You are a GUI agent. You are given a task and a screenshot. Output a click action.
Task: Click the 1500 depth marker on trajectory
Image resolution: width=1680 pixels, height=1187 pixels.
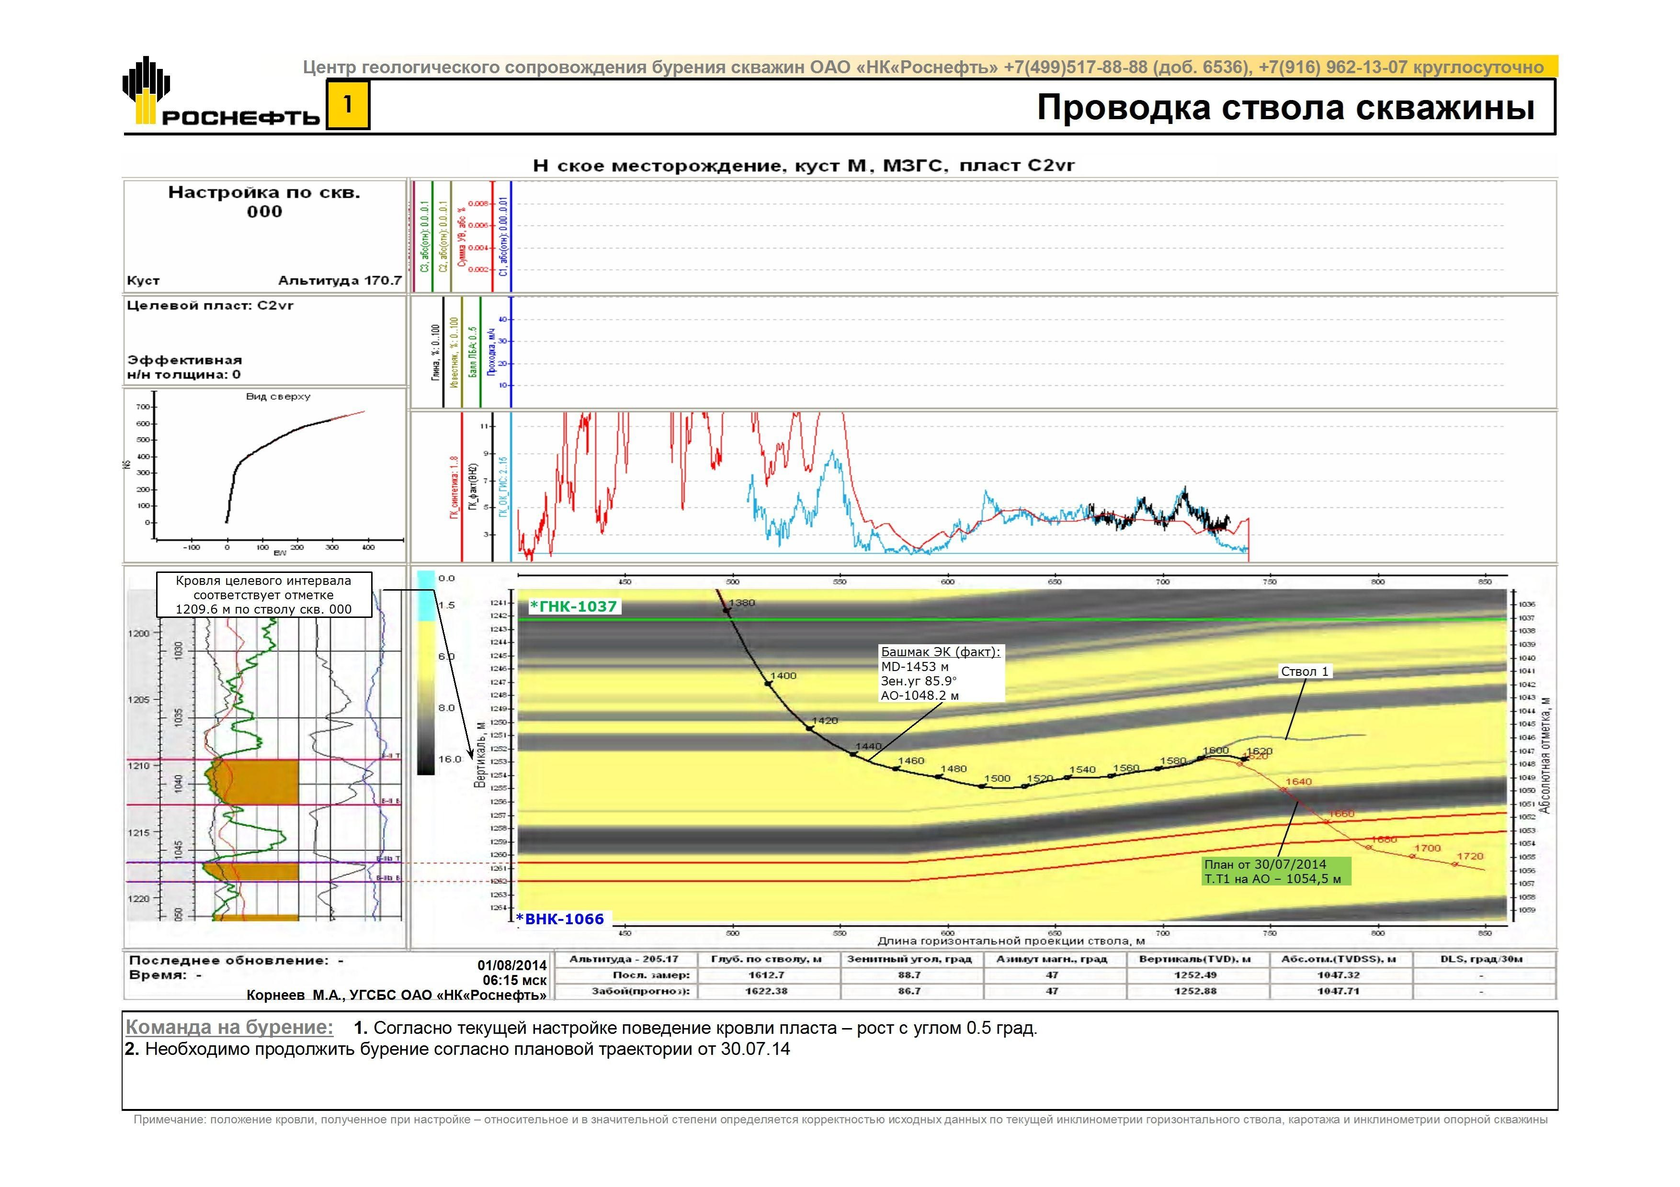pyautogui.click(x=997, y=778)
